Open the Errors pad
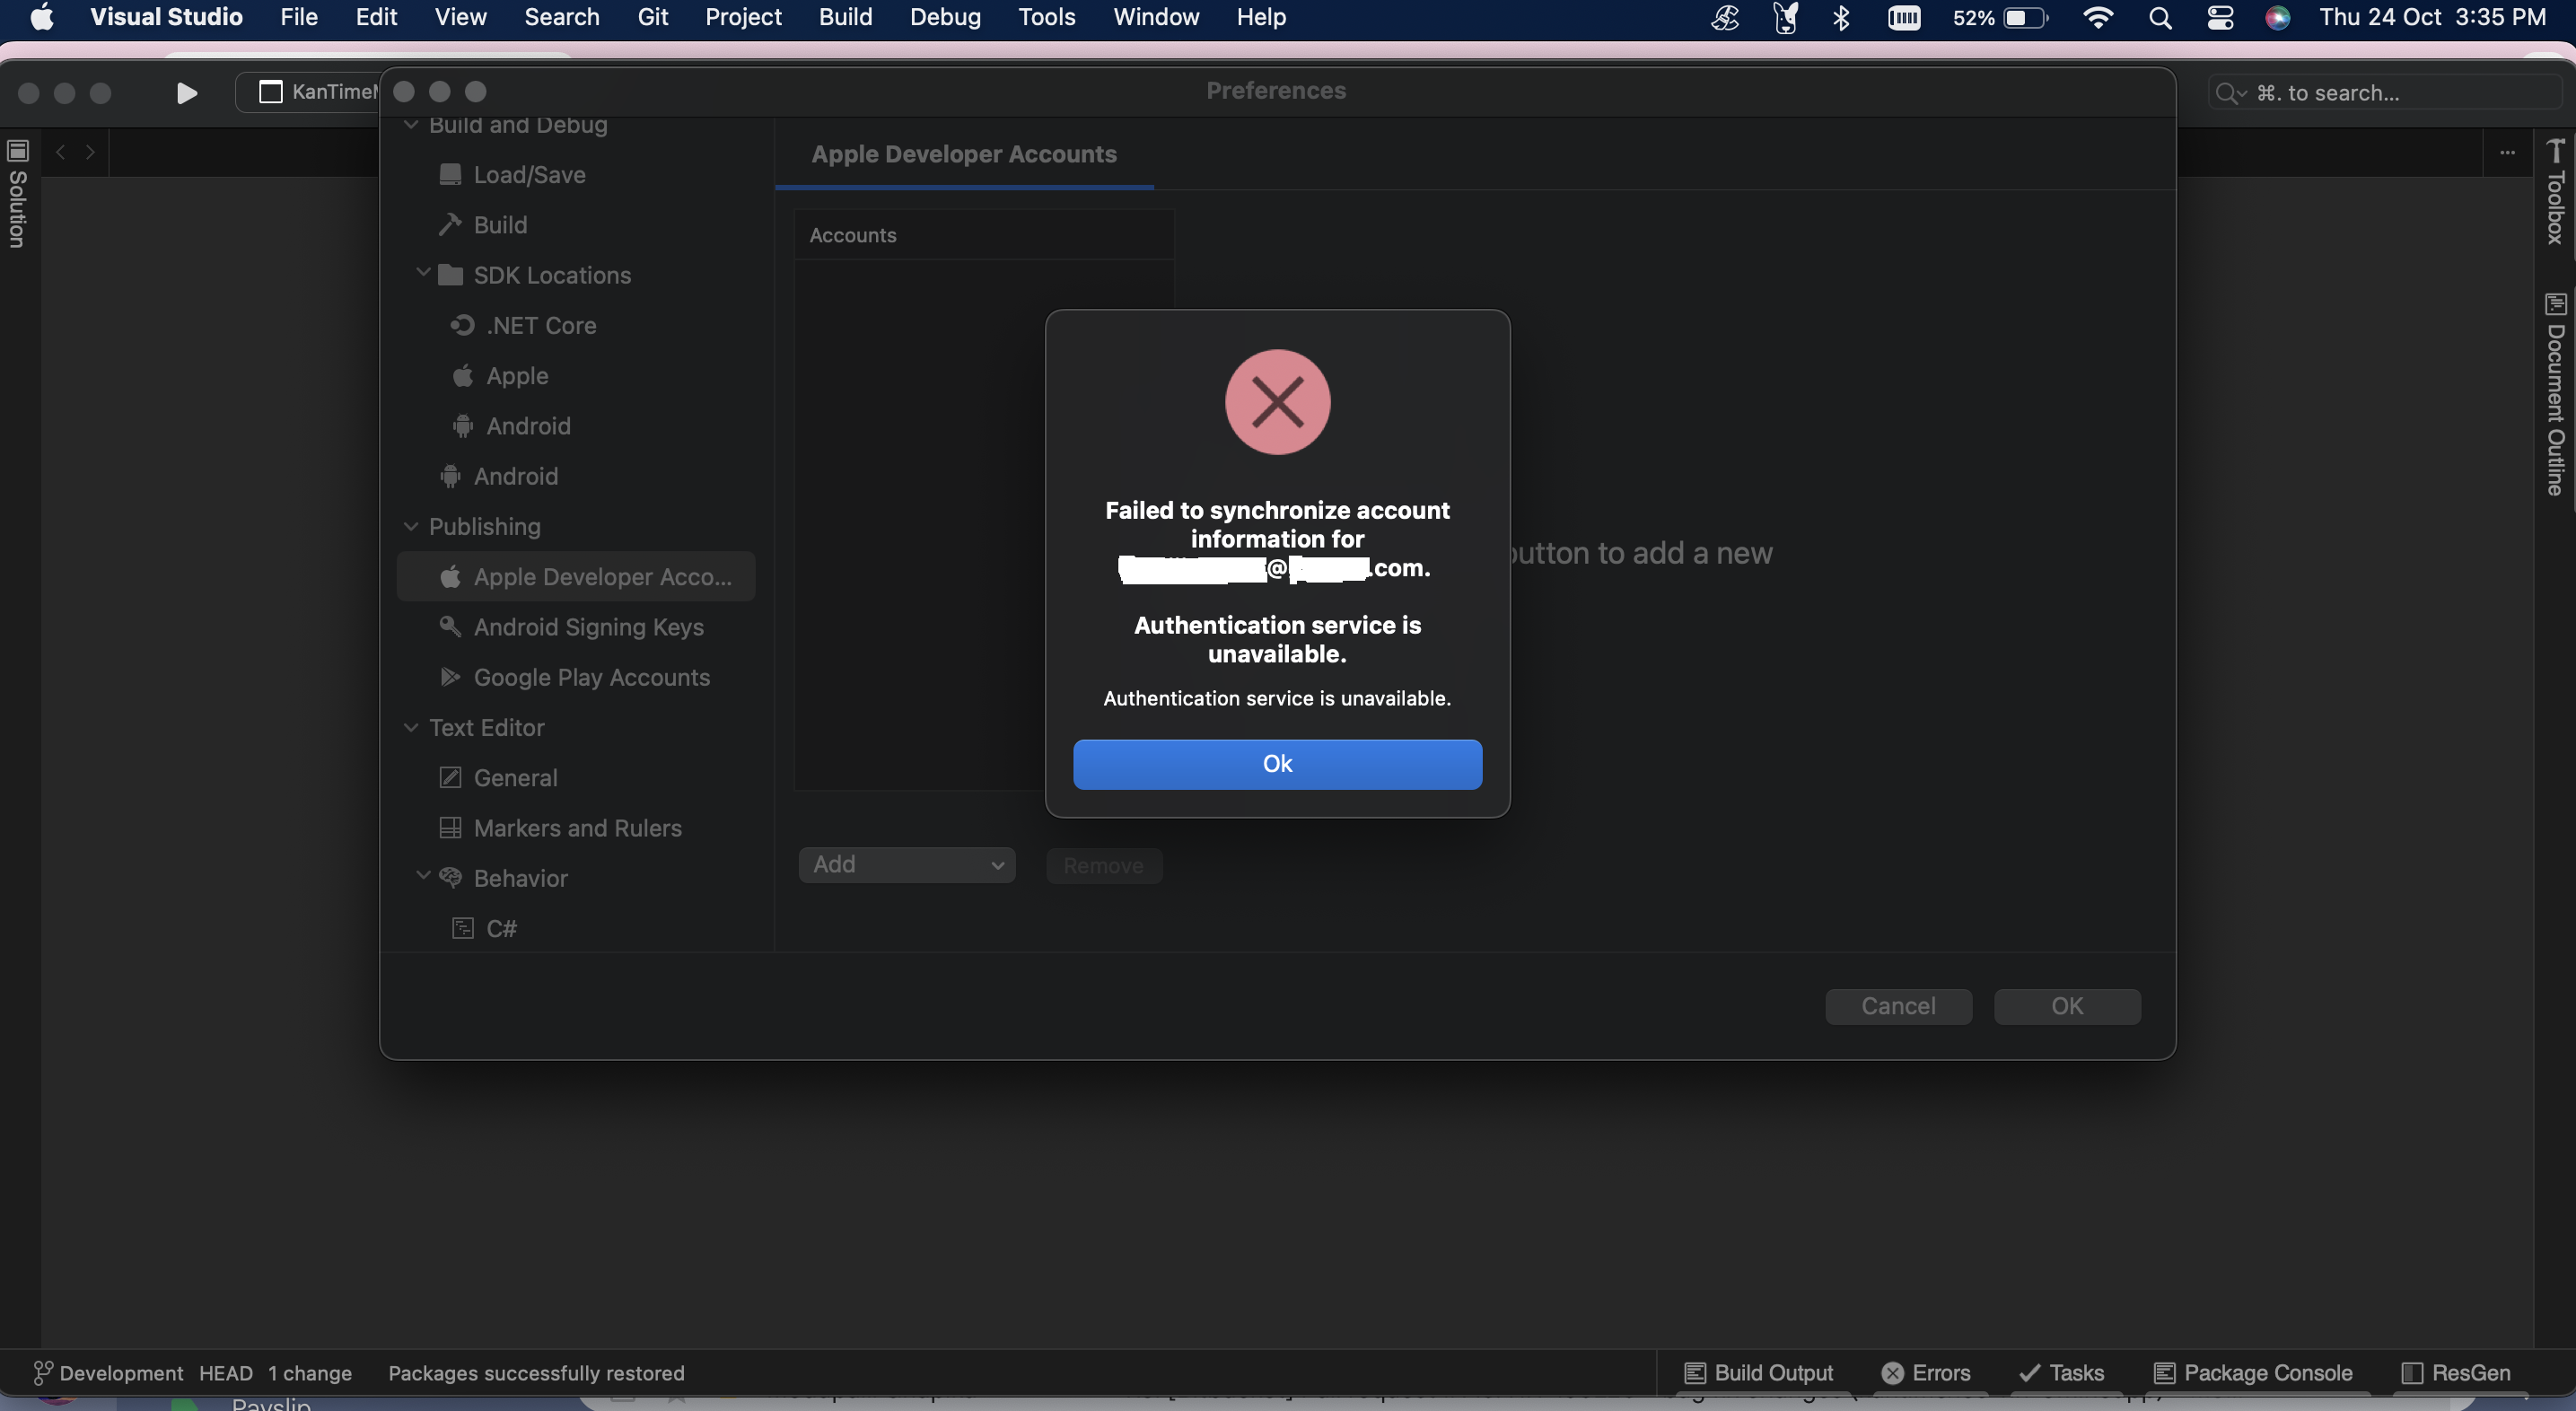This screenshot has height=1411, width=2576. (1926, 1373)
